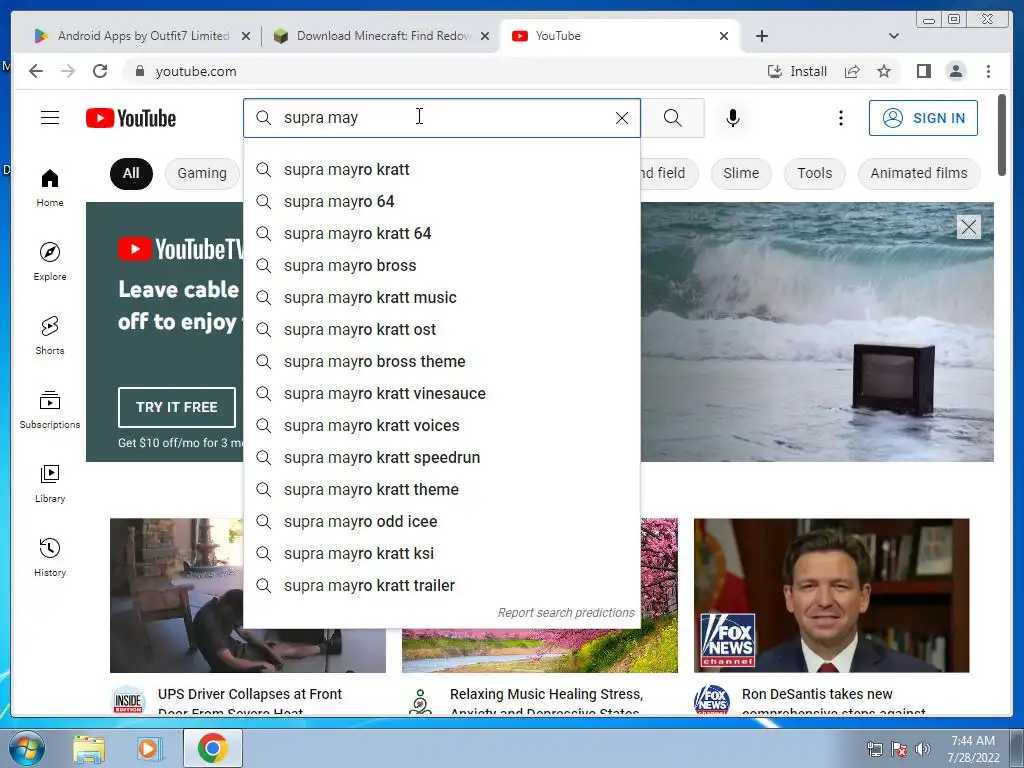The image size is (1024, 768).
Task: Click the volume icon in system tray
Action: tap(923, 749)
